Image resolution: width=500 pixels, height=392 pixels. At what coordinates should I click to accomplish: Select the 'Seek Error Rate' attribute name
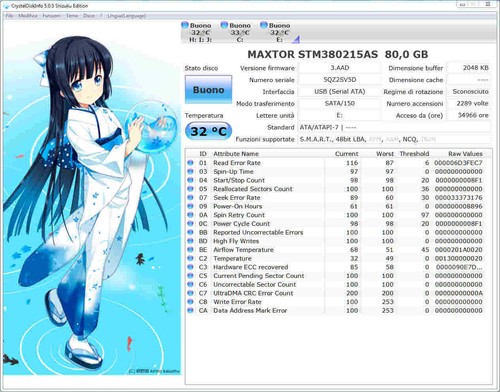[237, 197]
